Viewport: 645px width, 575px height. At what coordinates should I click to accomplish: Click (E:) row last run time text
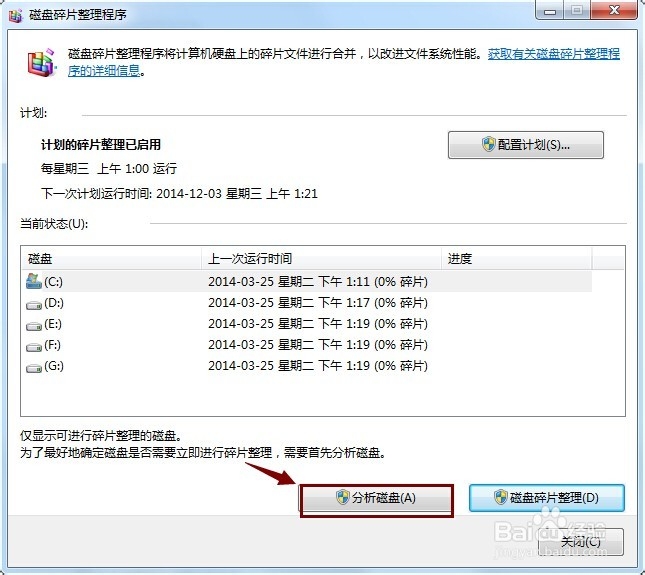tap(318, 324)
